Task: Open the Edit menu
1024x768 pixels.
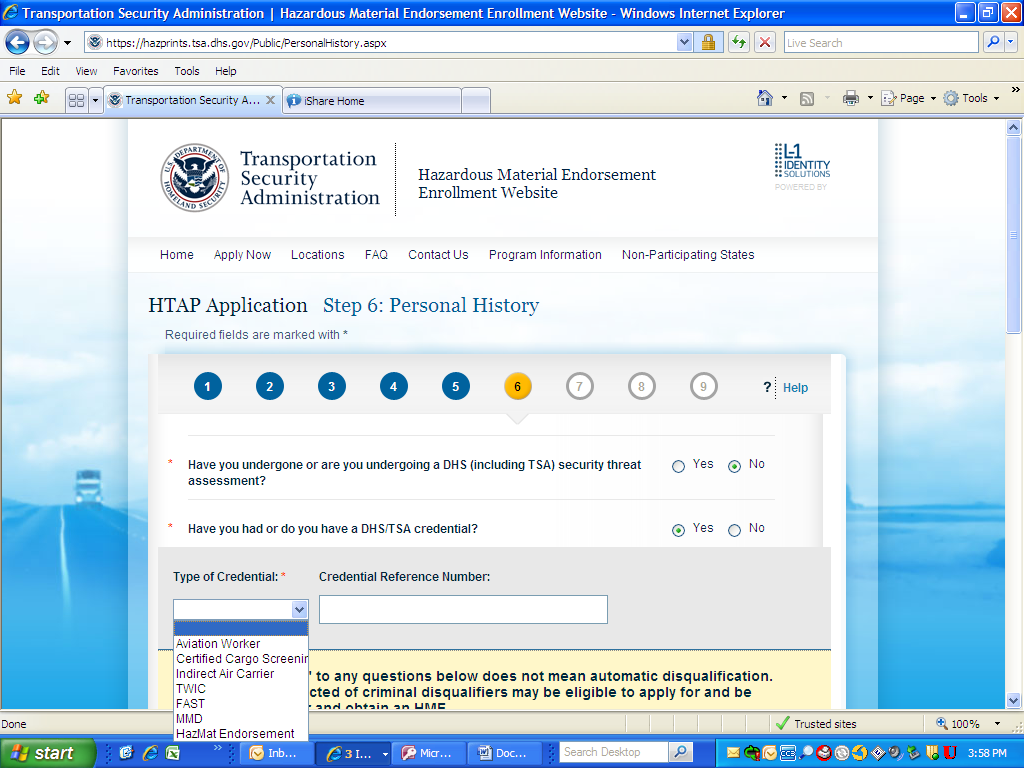Action: coord(50,71)
